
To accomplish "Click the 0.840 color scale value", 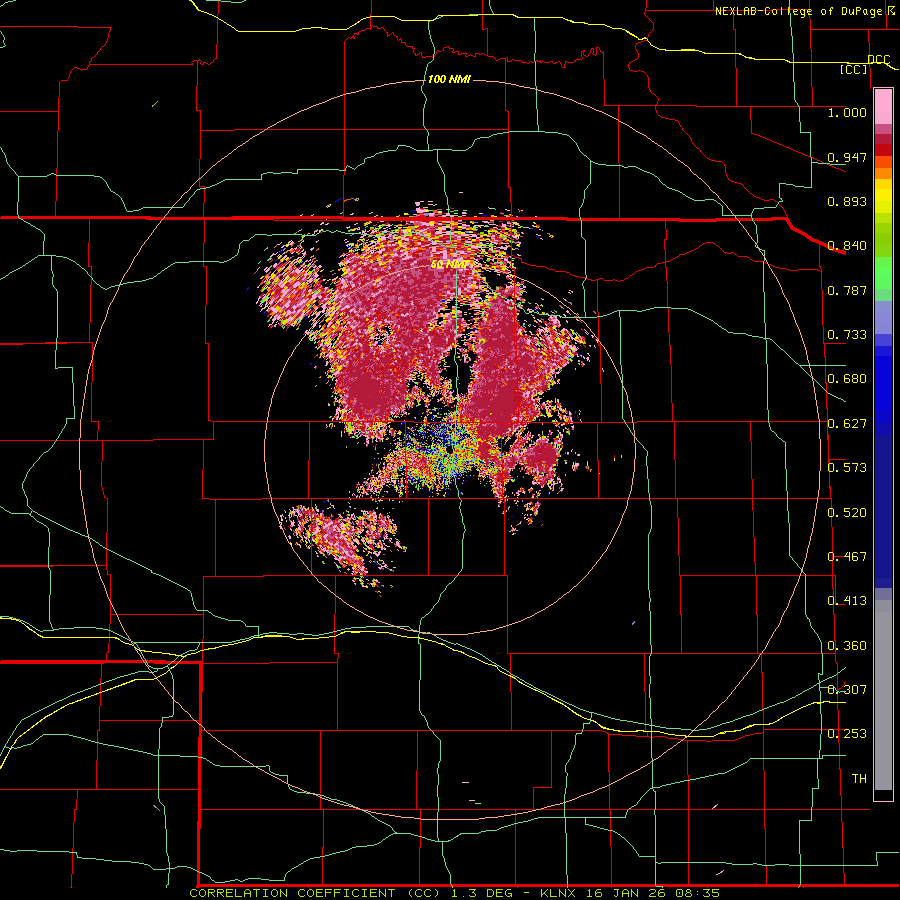I will (847, 246).
